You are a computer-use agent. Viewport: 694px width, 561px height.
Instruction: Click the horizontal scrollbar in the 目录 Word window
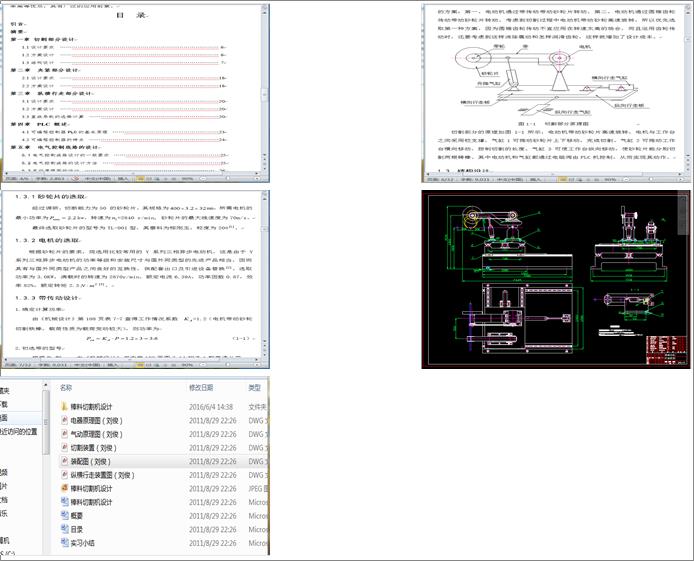click(x=132, y=173)
